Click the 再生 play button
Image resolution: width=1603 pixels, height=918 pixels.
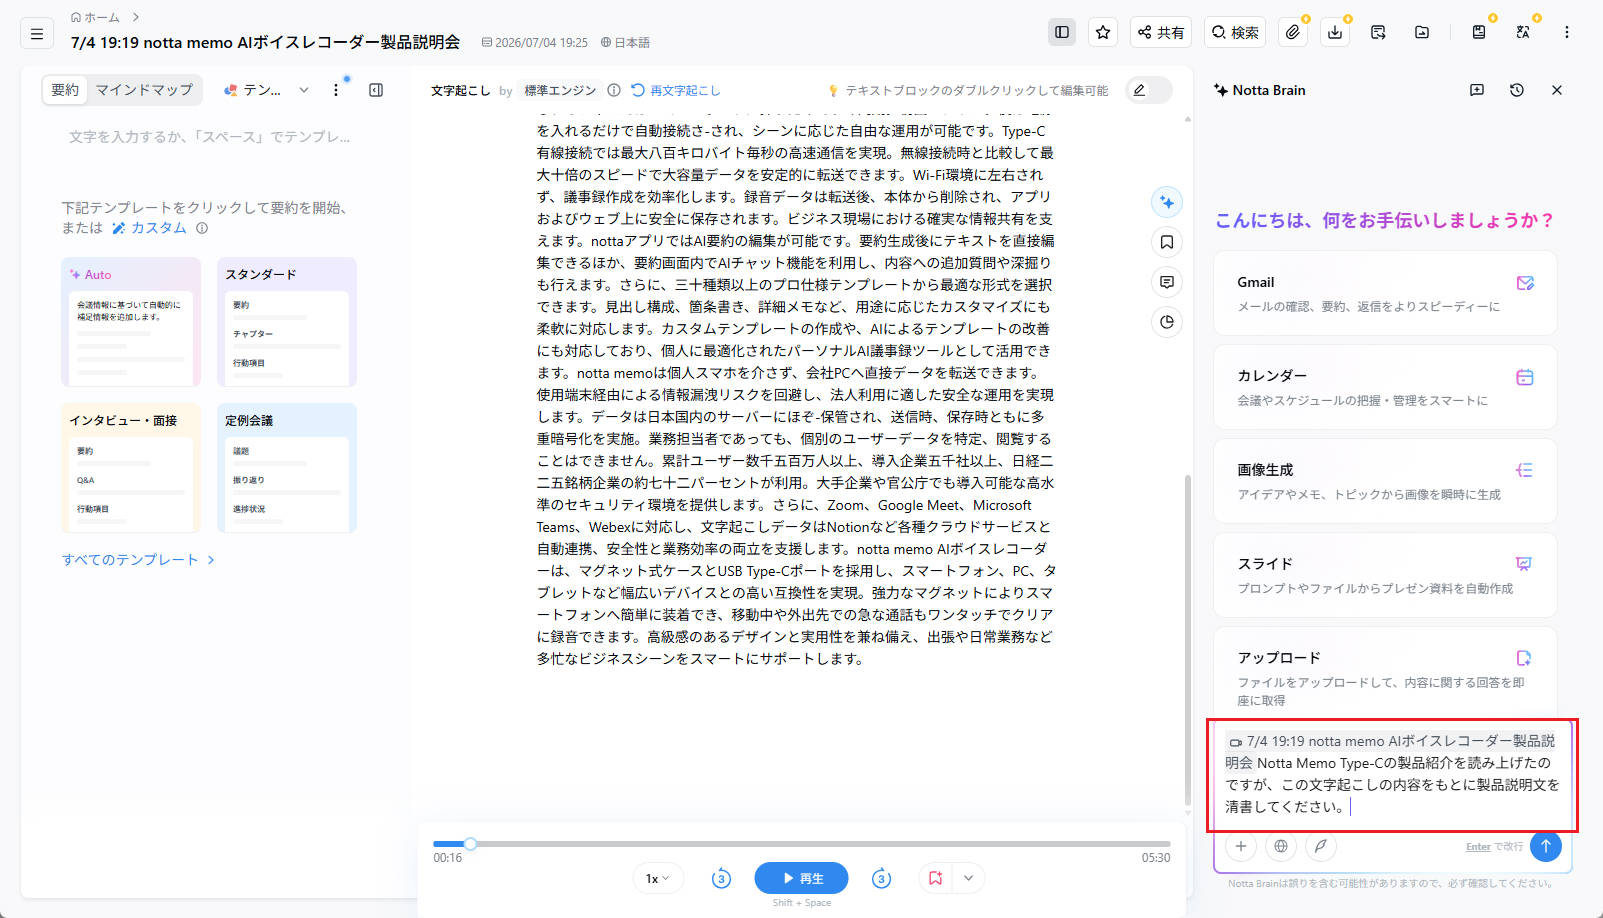coord(801,878)
